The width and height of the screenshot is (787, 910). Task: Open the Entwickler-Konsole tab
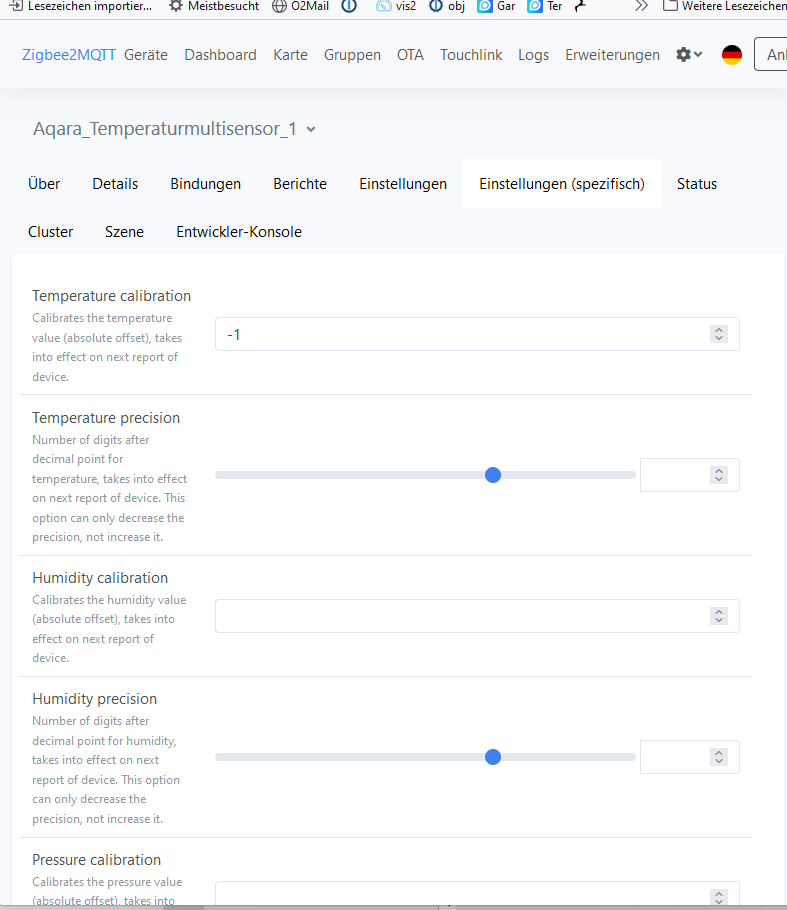pyautogui.click(x=239, y=232)
